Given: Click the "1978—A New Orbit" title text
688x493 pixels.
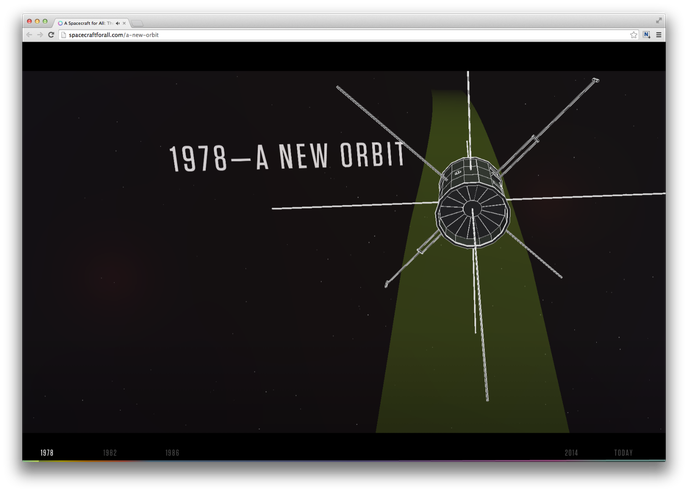Looking at the screenshot, I should (x=287, y=158).
